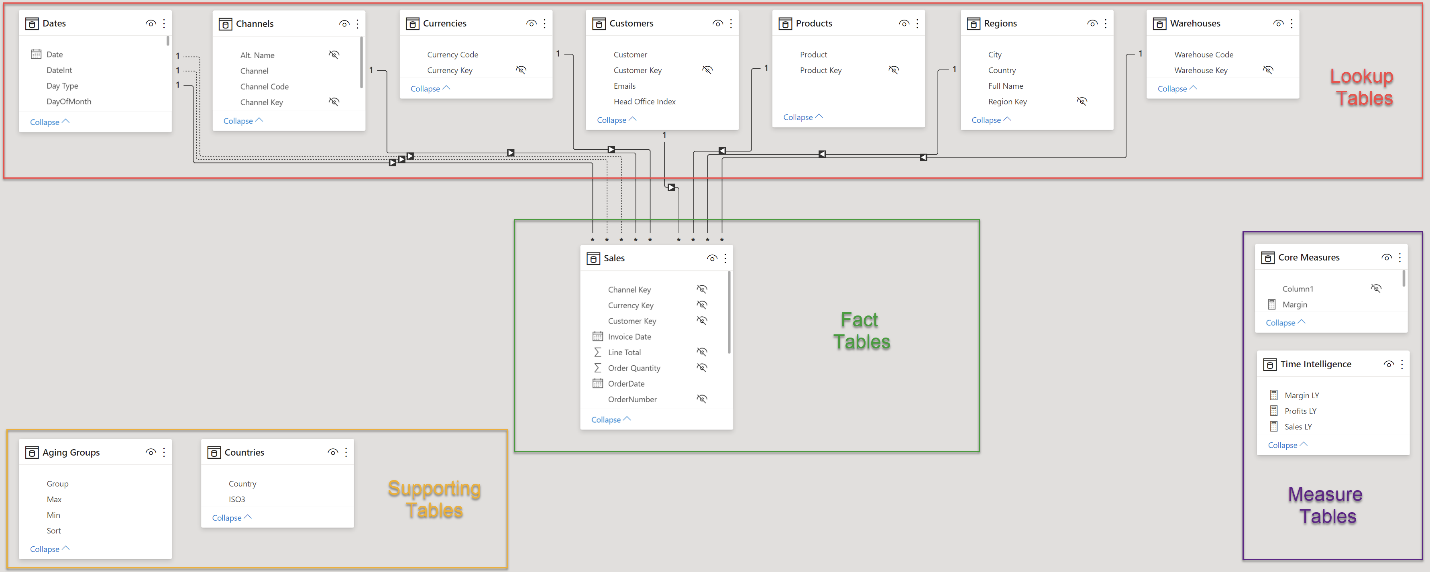Image resolution: width=1430 pixels, height=572 pixels.
Task: Select the ISO3 field in Countries
Action: pos(237,498)
